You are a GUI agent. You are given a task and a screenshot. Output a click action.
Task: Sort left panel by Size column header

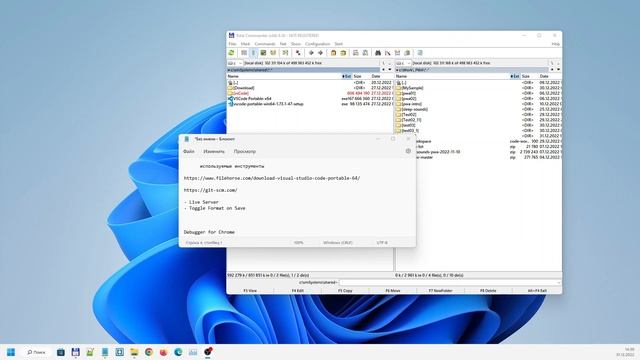click(361, 76)
